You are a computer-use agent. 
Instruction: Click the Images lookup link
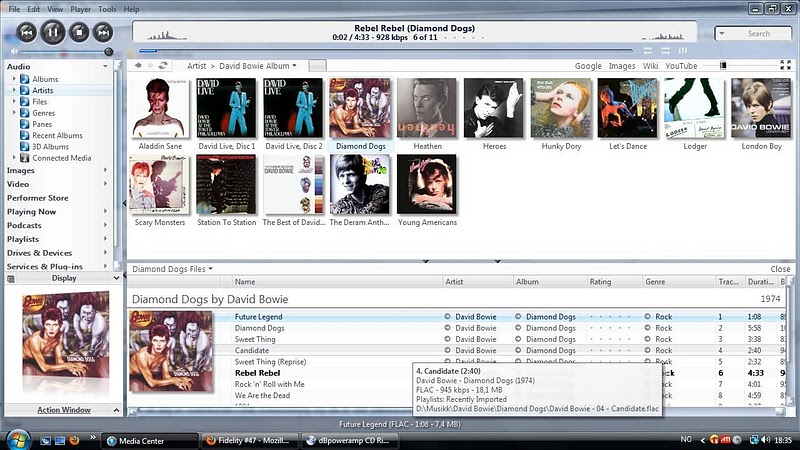[622, 66]
